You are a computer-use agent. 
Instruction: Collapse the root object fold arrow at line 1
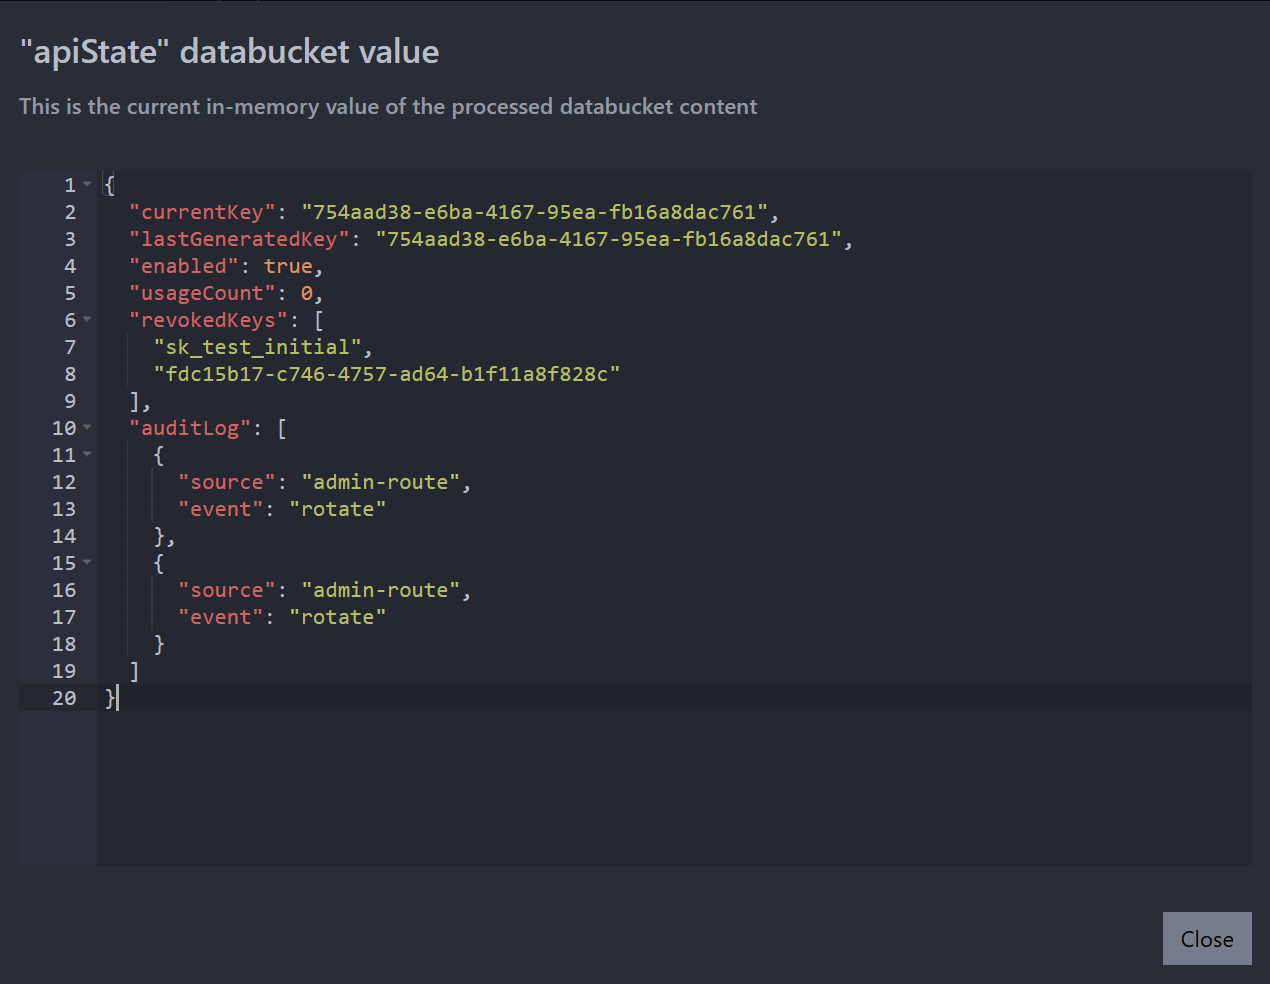tap(87, 184)
